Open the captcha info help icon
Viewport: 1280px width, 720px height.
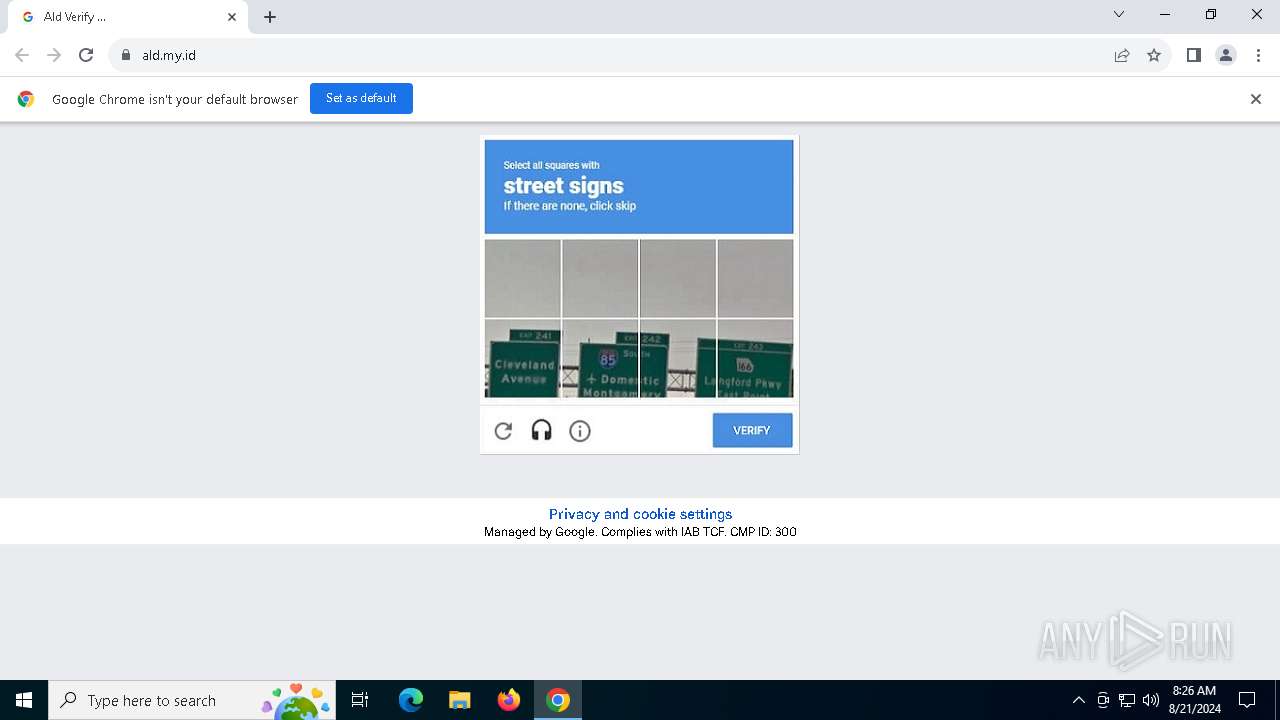coord(580,431)
